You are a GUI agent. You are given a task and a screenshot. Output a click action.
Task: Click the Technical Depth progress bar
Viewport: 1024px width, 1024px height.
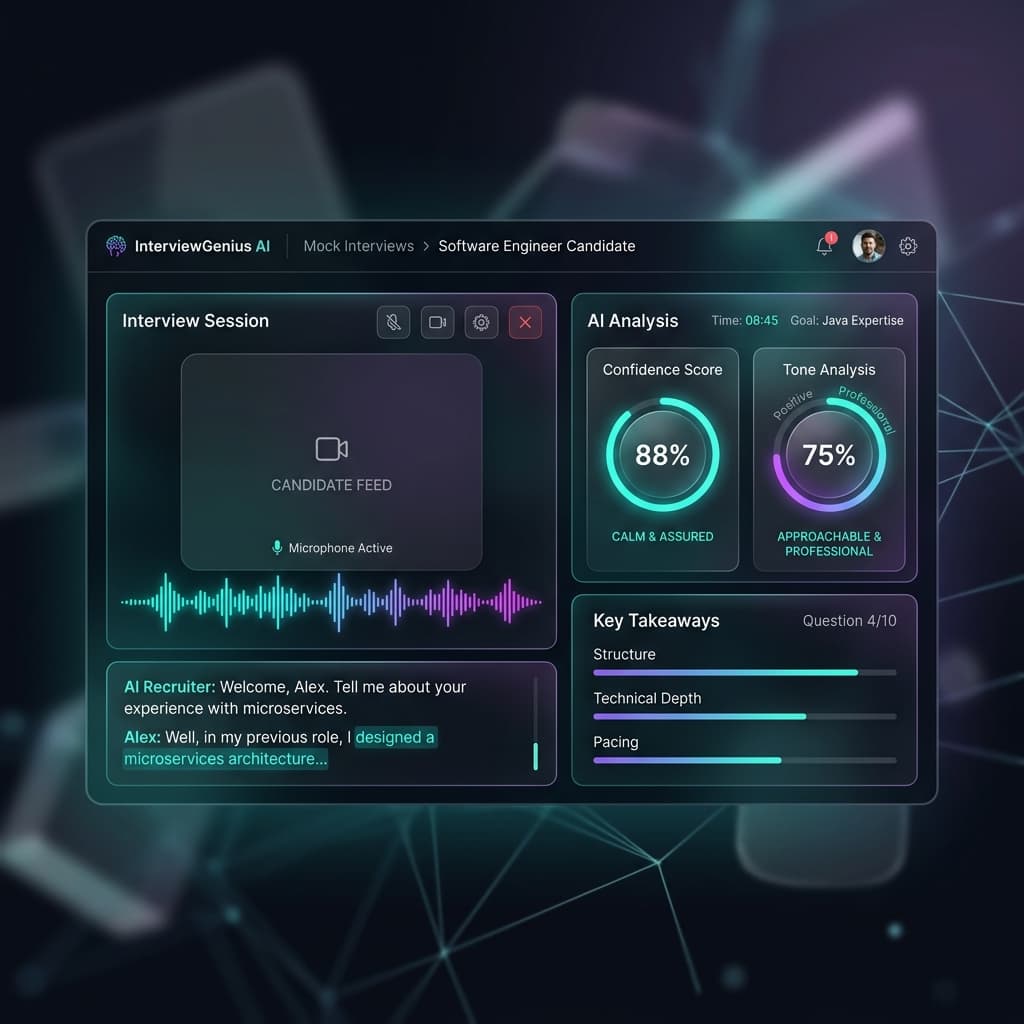[744, 716]
